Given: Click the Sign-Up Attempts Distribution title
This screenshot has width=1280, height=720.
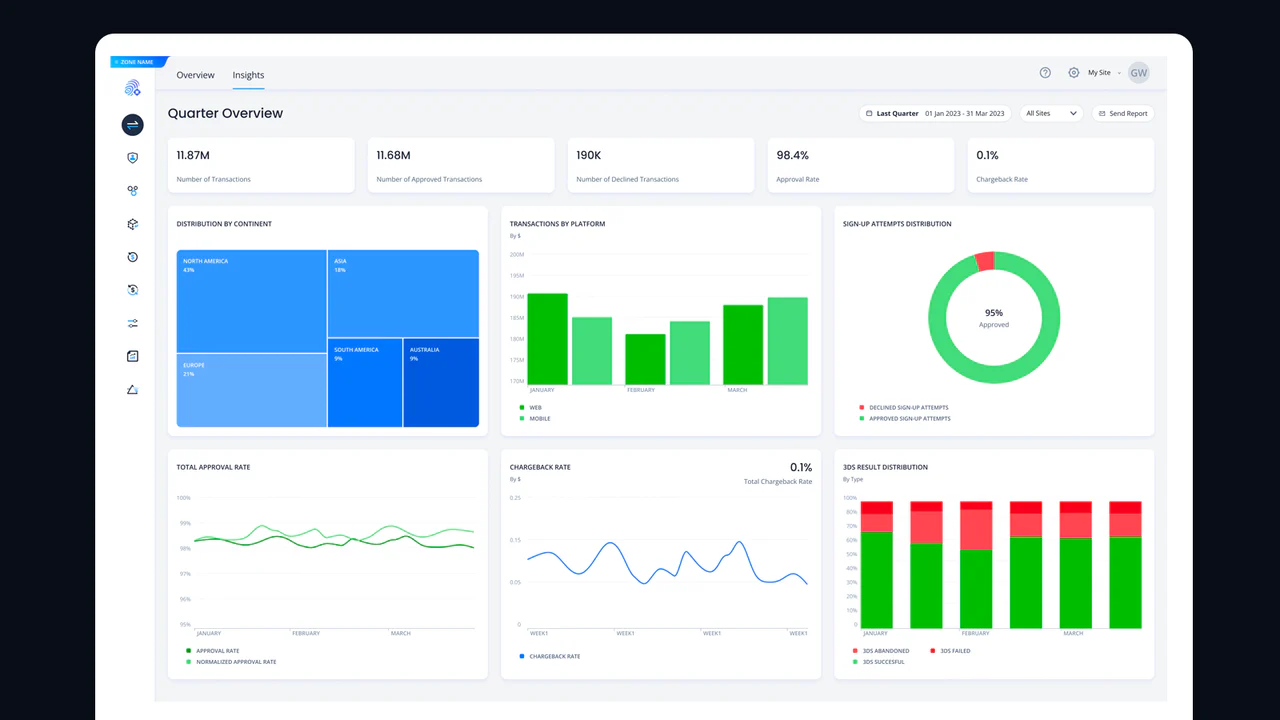Looking at the screenshot, I should [897, 224].
